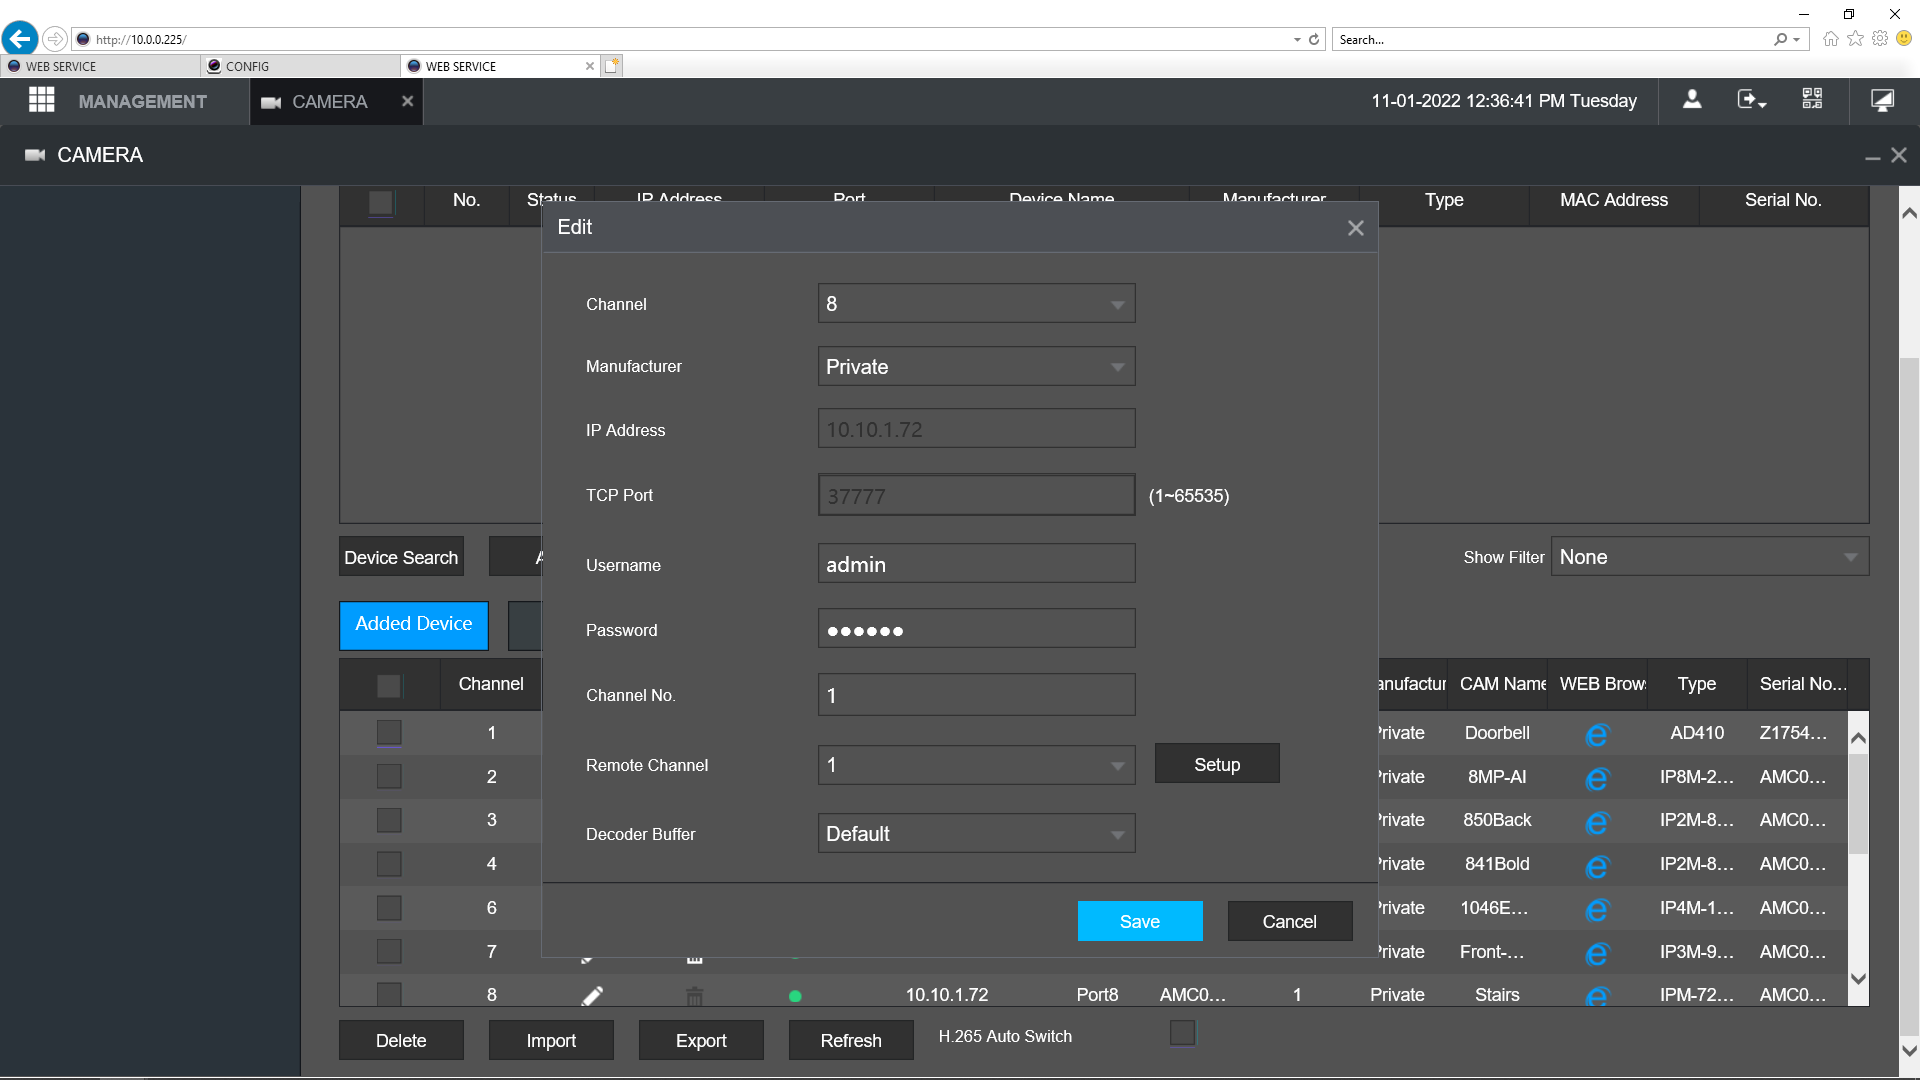Open web browser icon for Doorbell camera

1597,735
